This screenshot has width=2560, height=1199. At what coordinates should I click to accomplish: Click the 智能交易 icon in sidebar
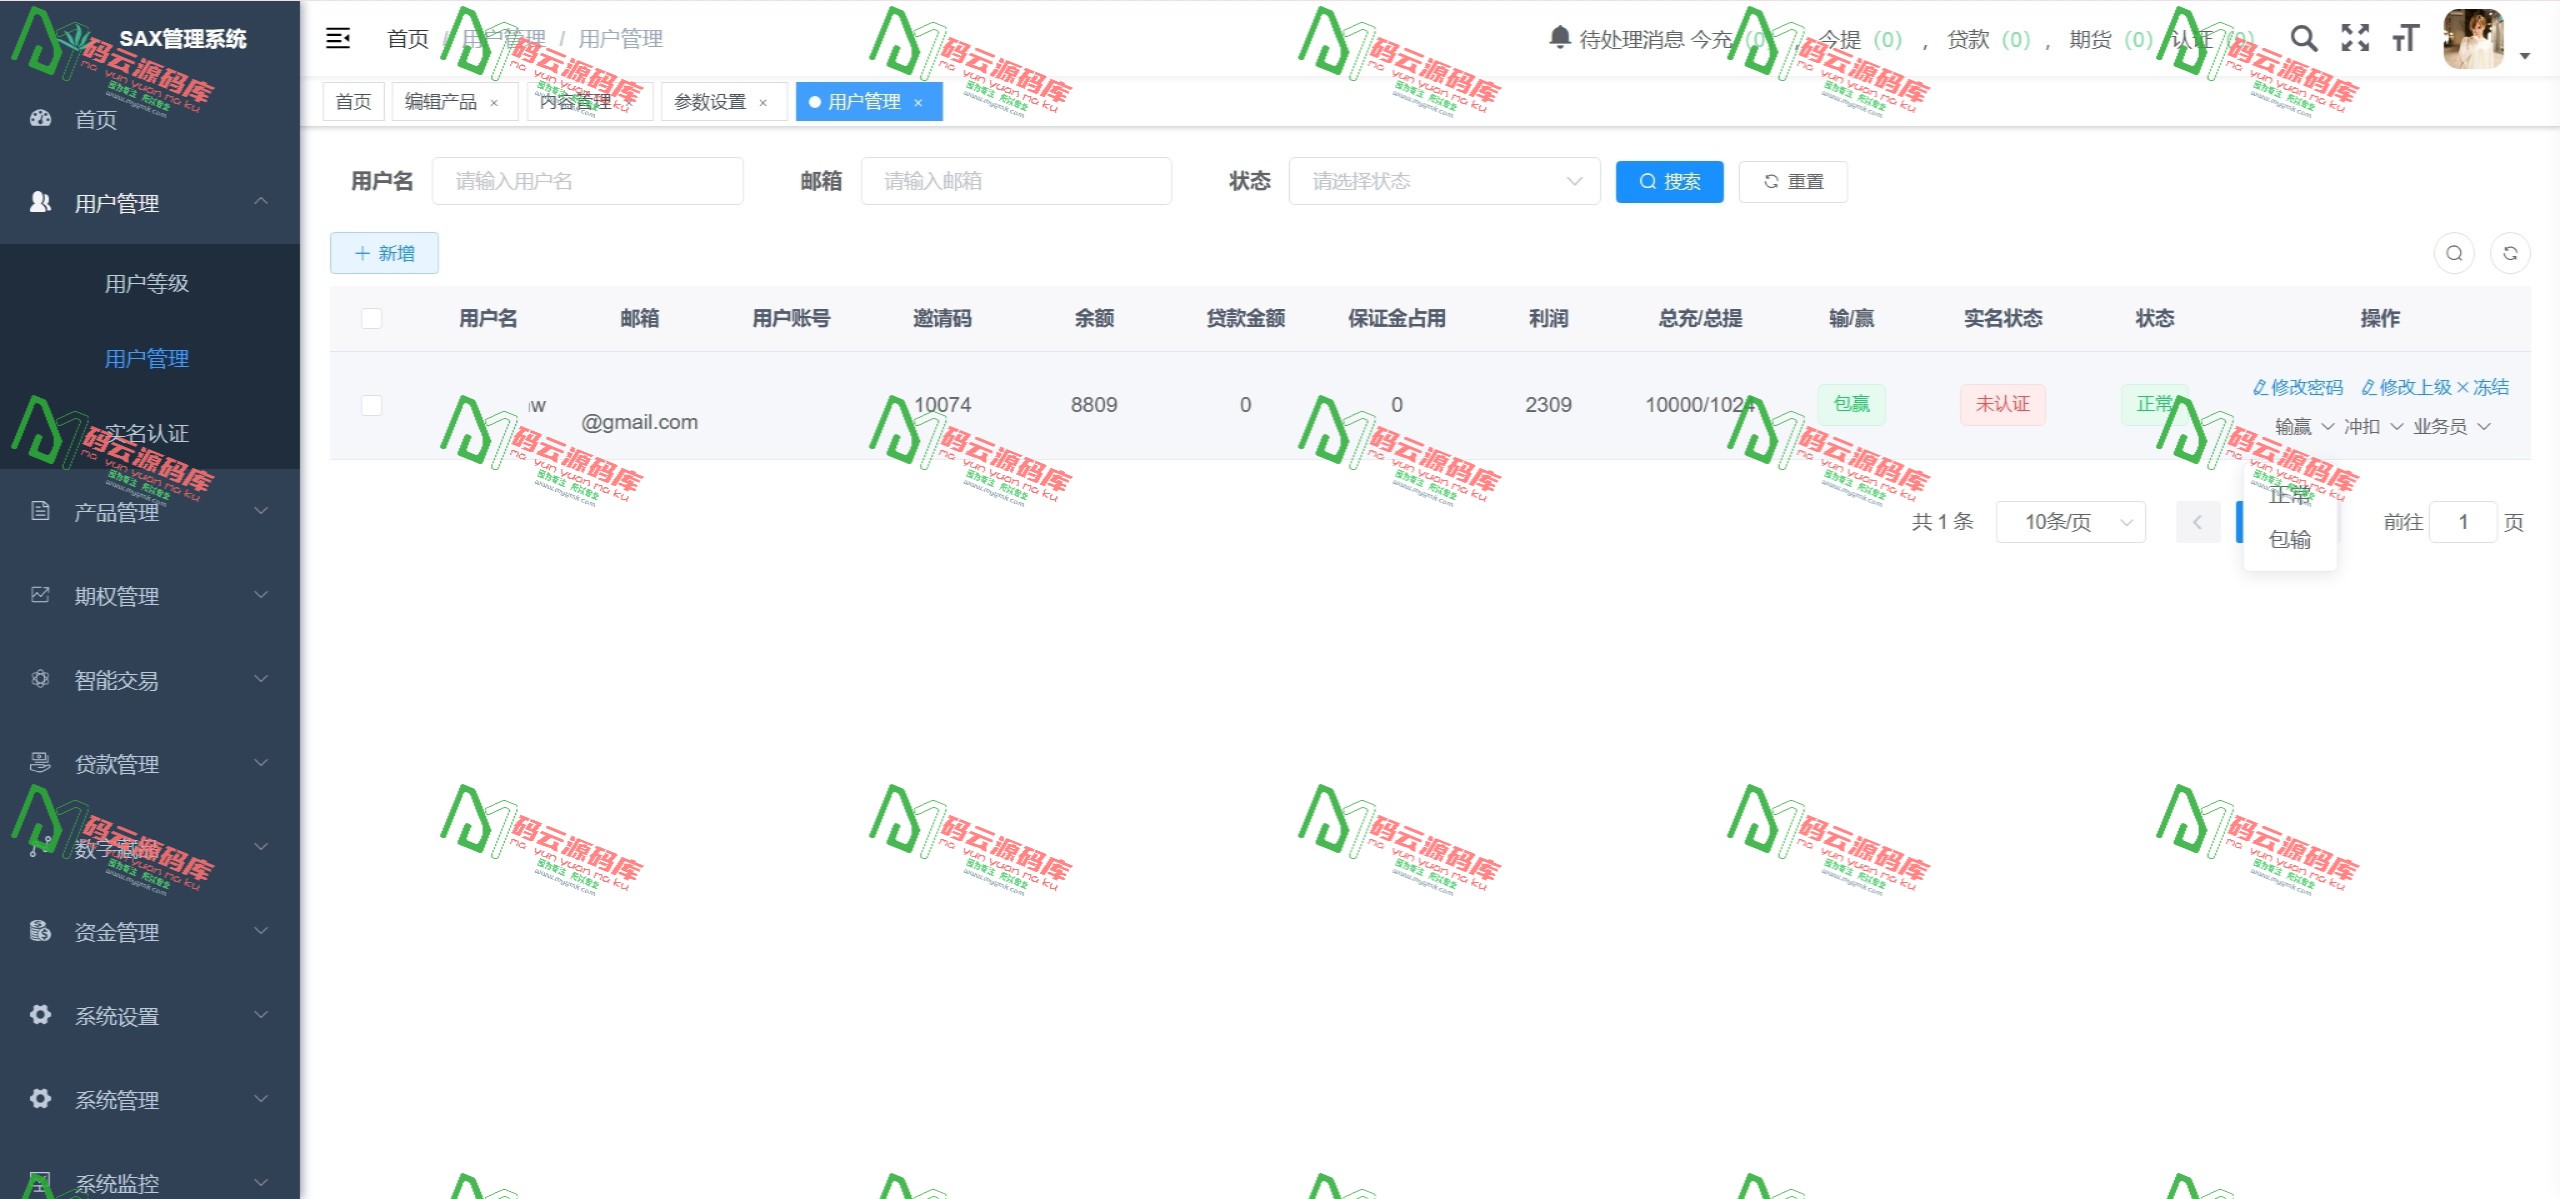point(40,679)
